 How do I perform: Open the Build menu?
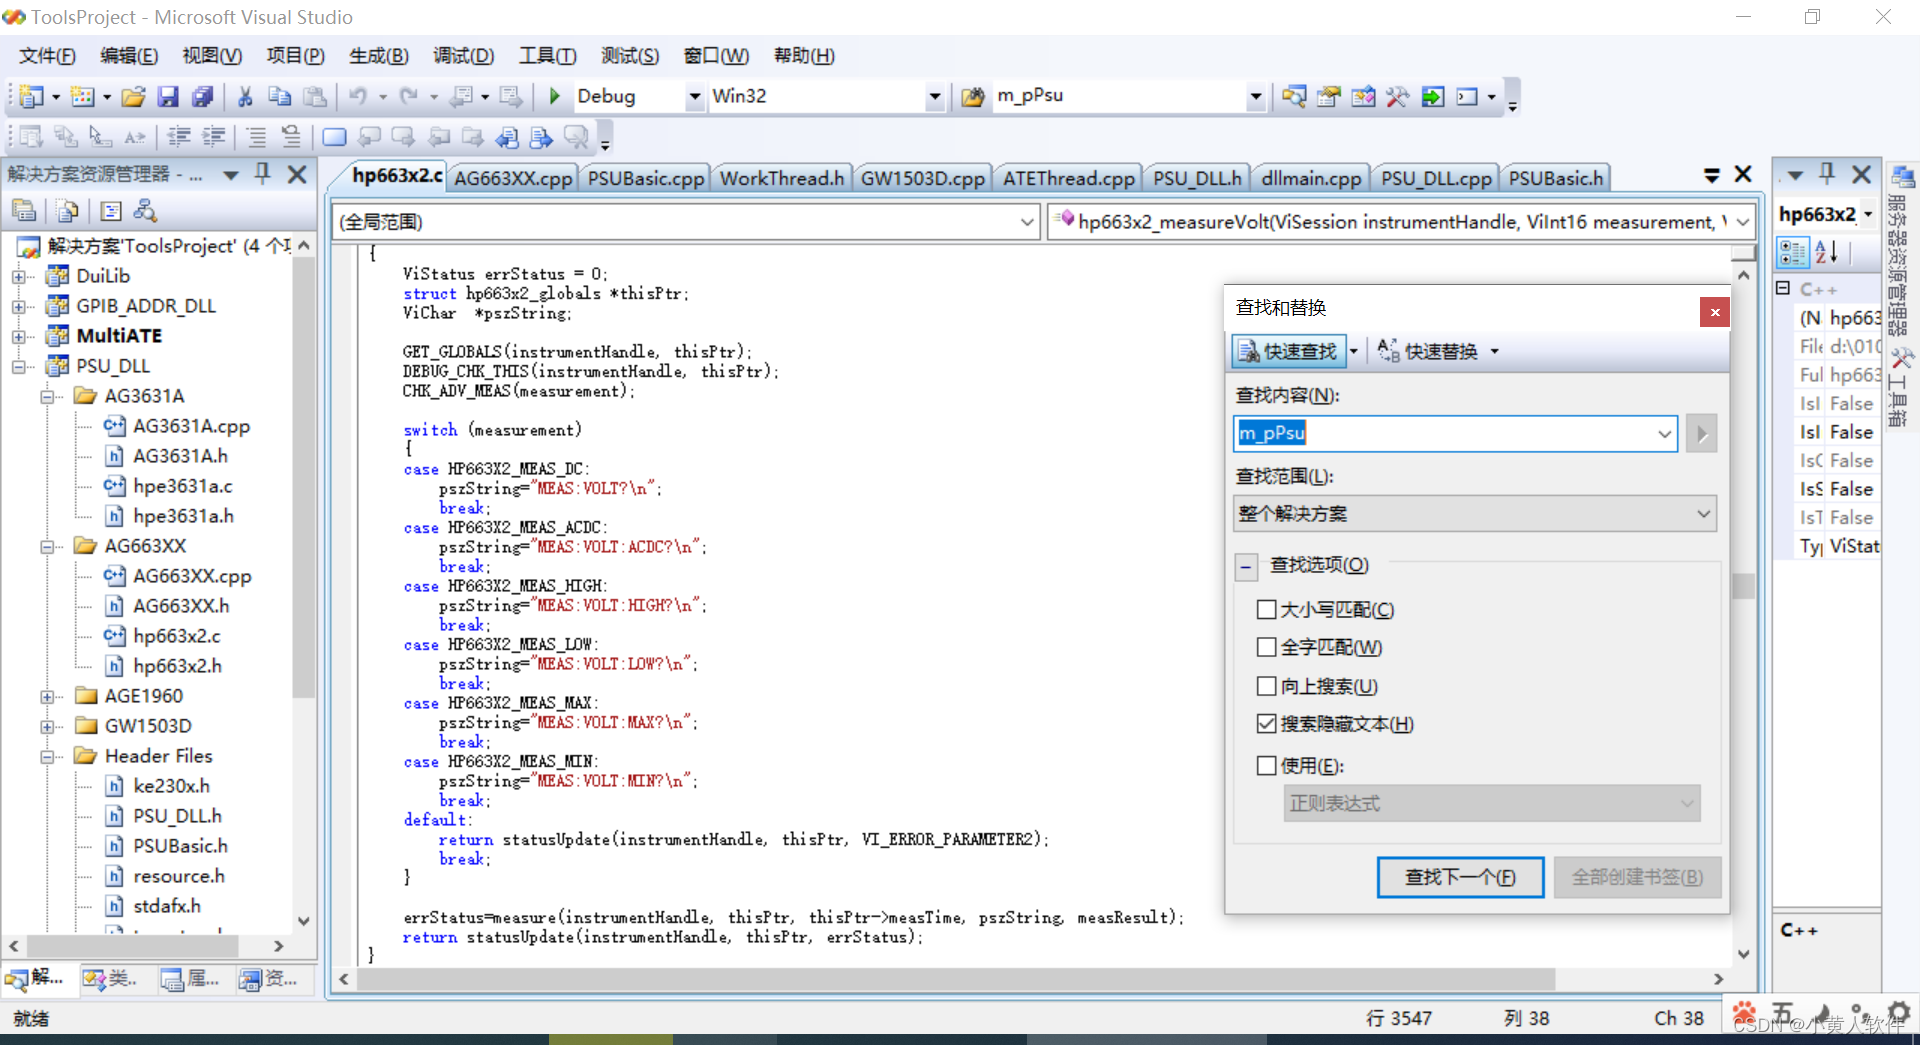click(378, 56)
